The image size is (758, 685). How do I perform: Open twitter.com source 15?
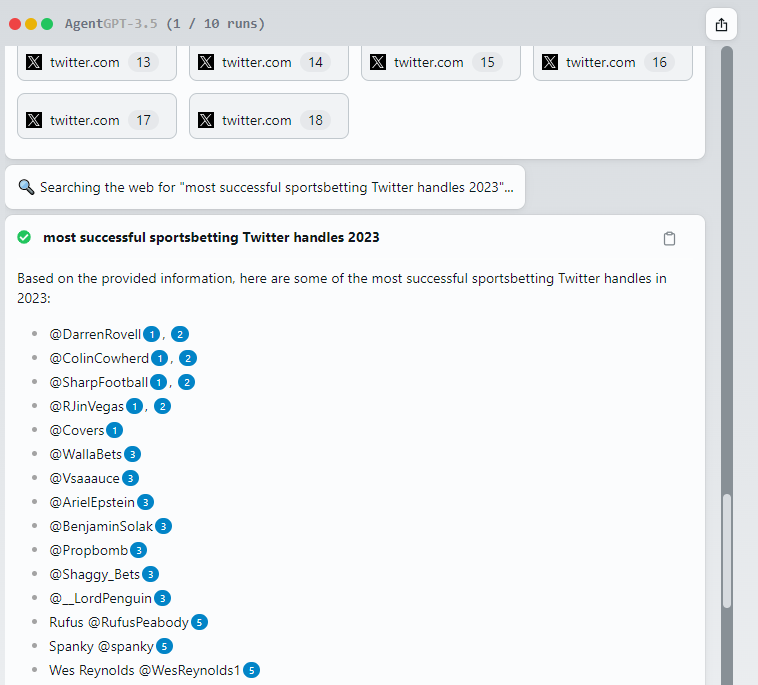click(x=441, y=62)
